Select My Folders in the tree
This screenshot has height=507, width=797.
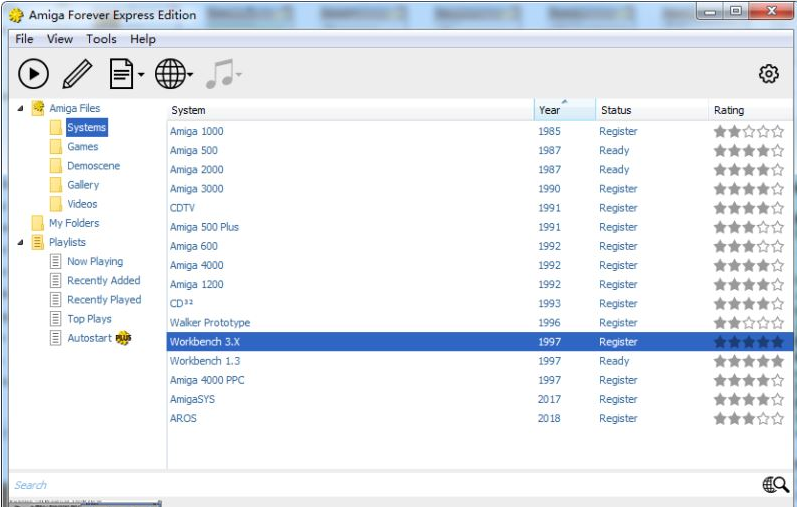coord(74,223)
